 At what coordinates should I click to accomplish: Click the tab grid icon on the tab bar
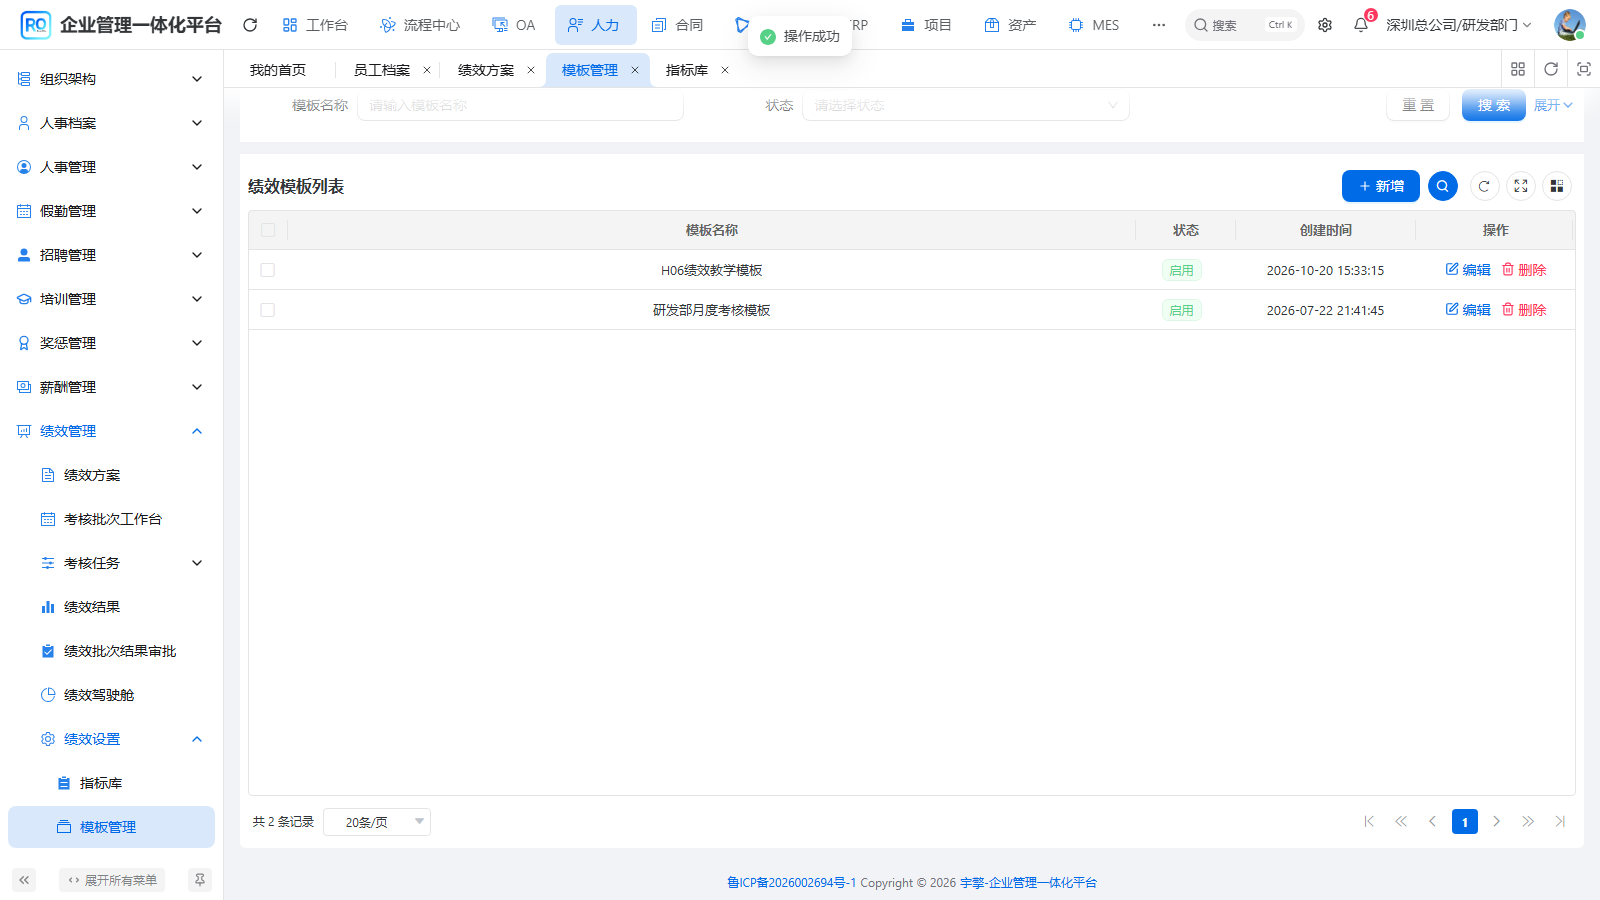click(1518, 69)
